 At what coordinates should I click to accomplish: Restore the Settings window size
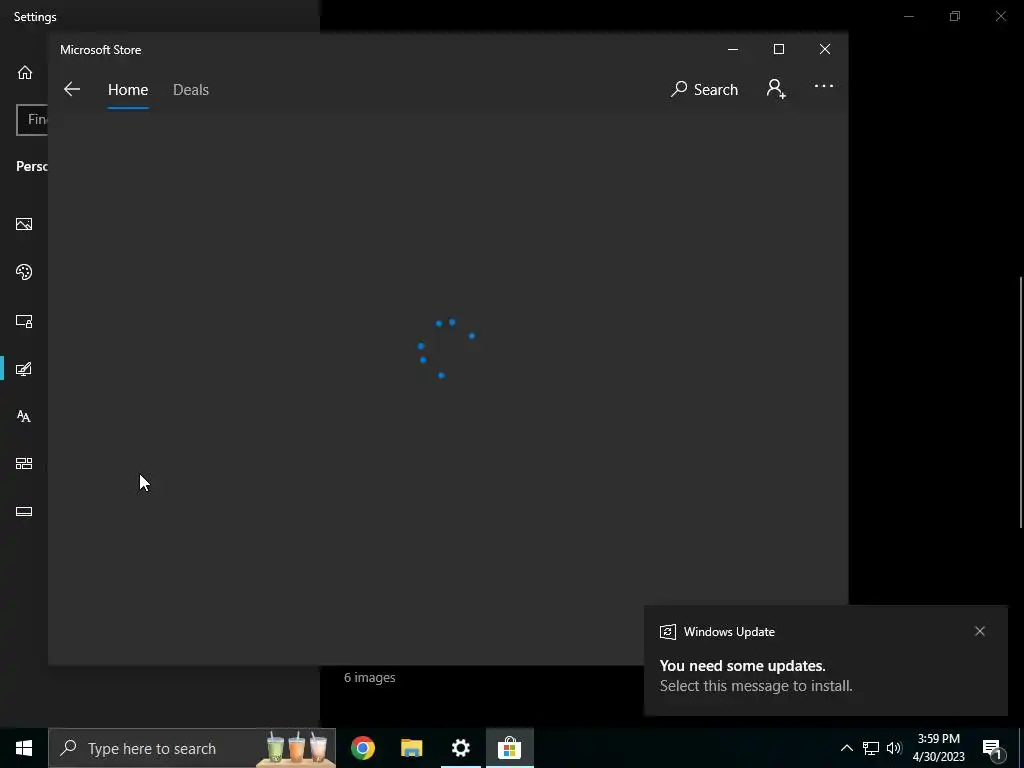(x=955, y=16)
